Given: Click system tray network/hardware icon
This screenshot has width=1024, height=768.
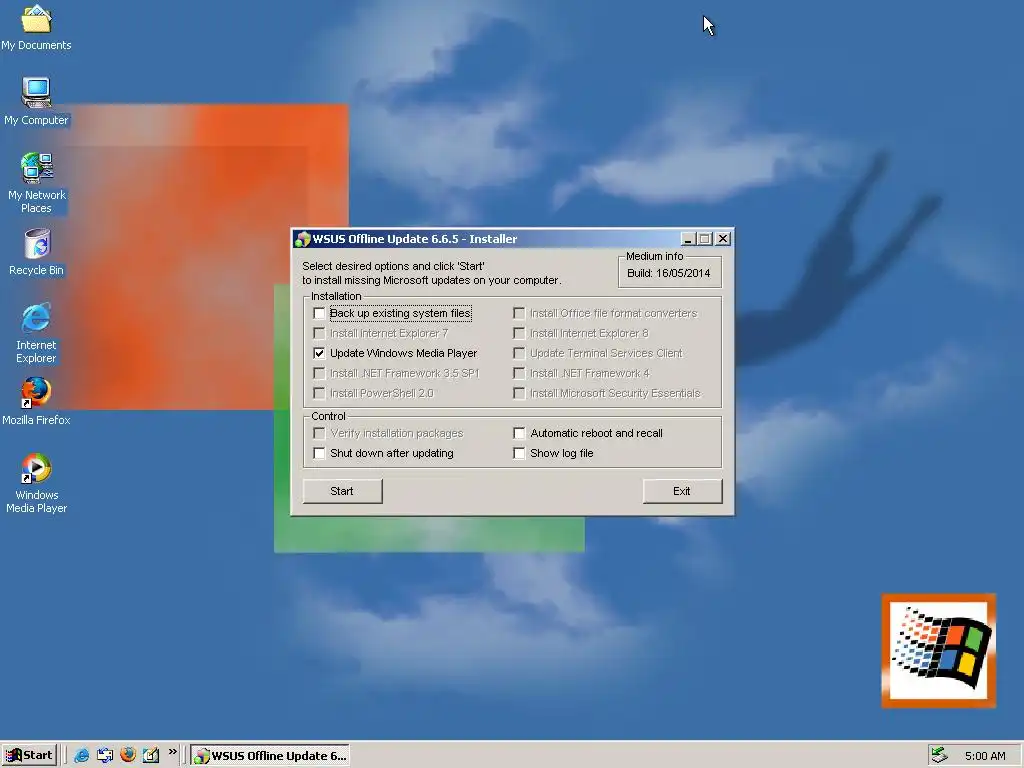Looking at the screenshot, I should point(939,755).
